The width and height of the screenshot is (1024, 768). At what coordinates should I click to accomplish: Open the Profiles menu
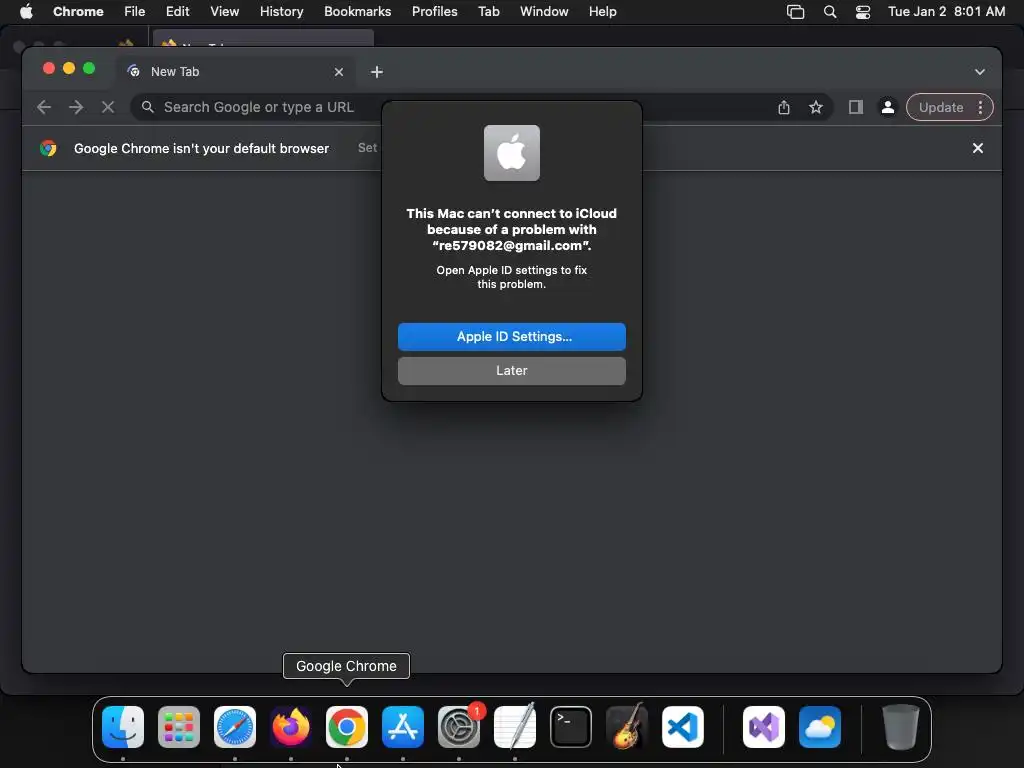(x=434, y=12)
